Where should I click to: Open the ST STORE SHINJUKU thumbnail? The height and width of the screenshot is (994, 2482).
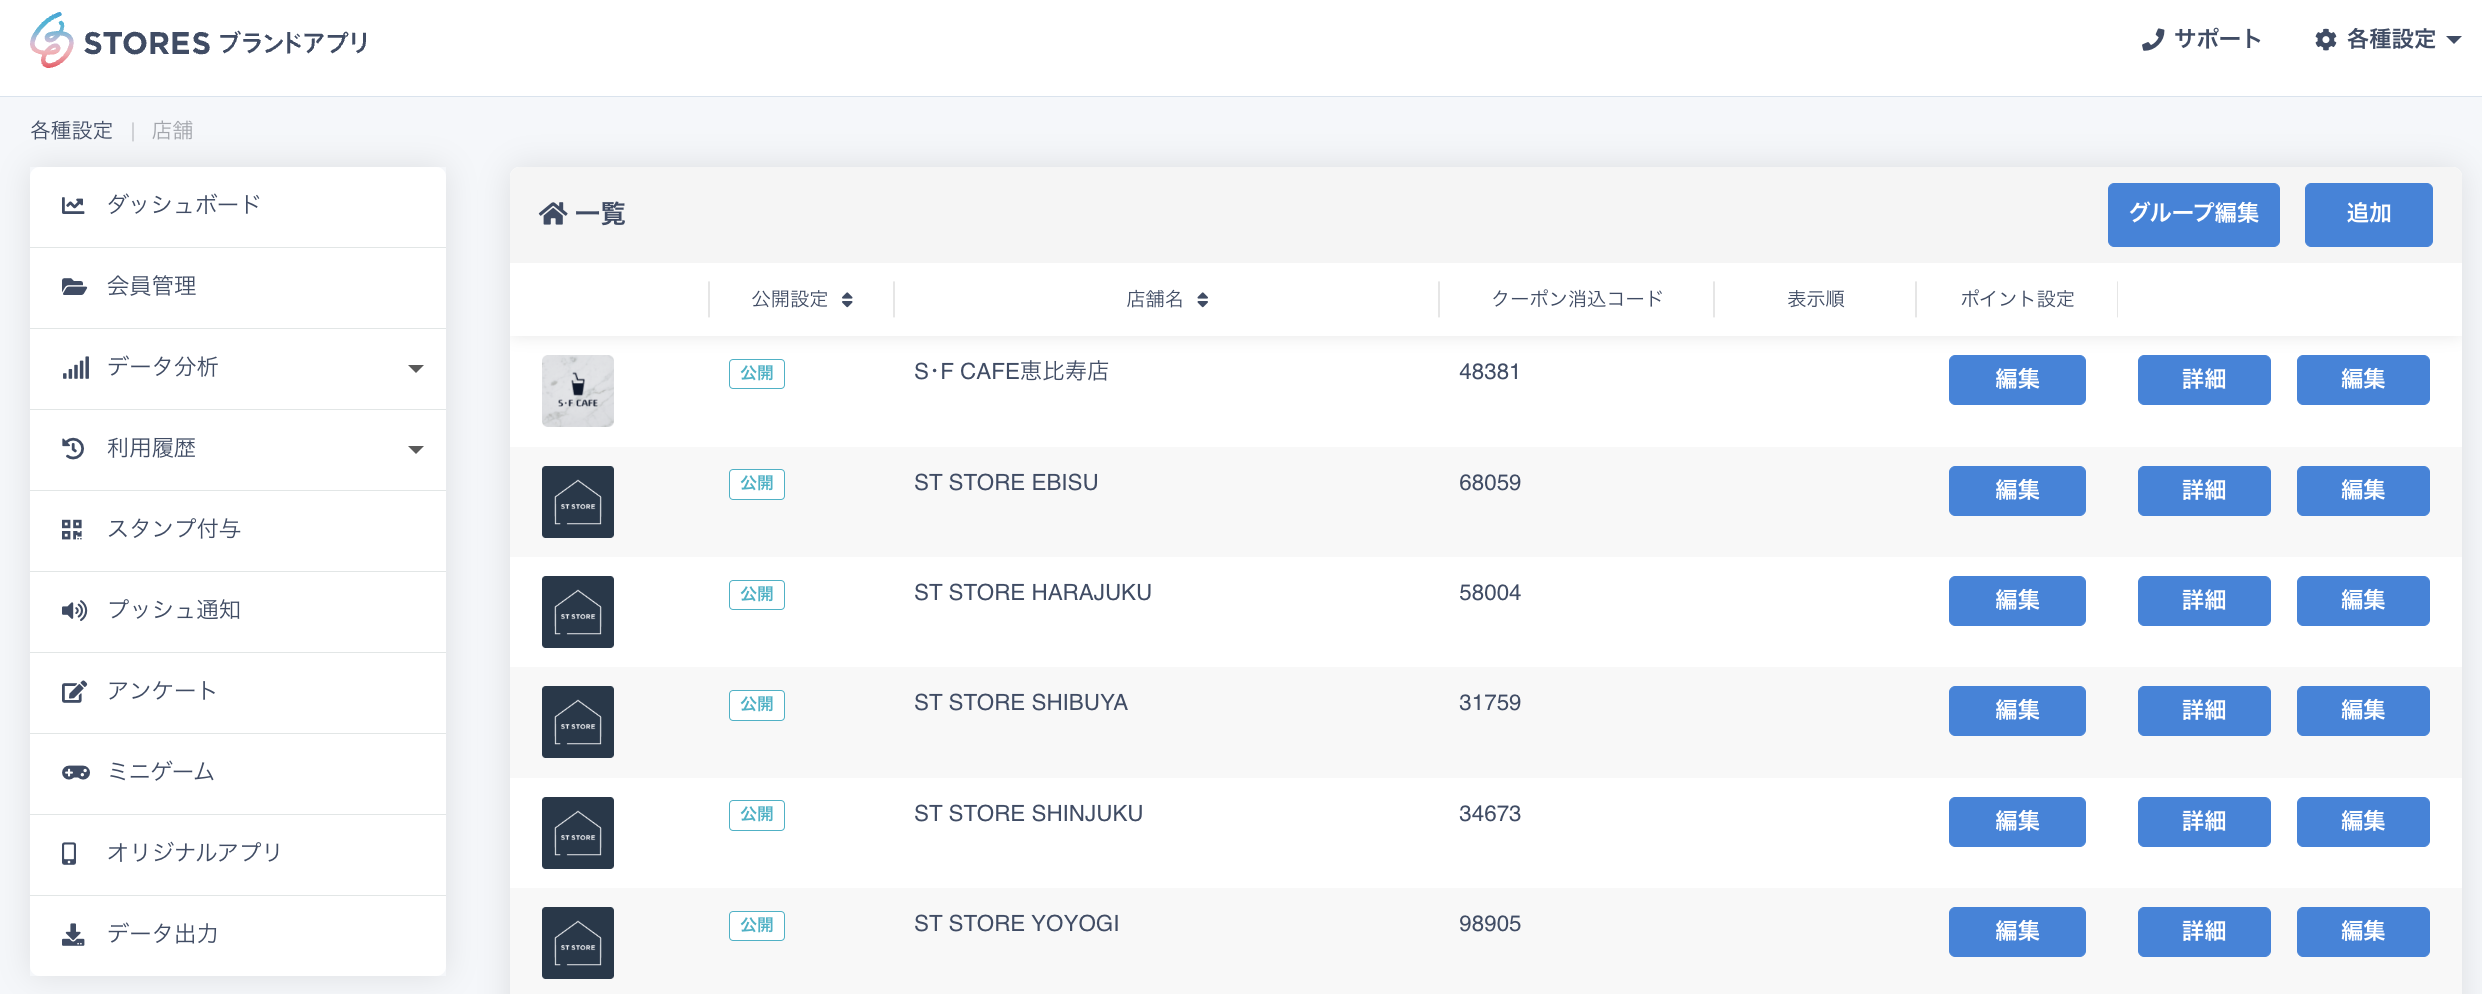(578, 833)
